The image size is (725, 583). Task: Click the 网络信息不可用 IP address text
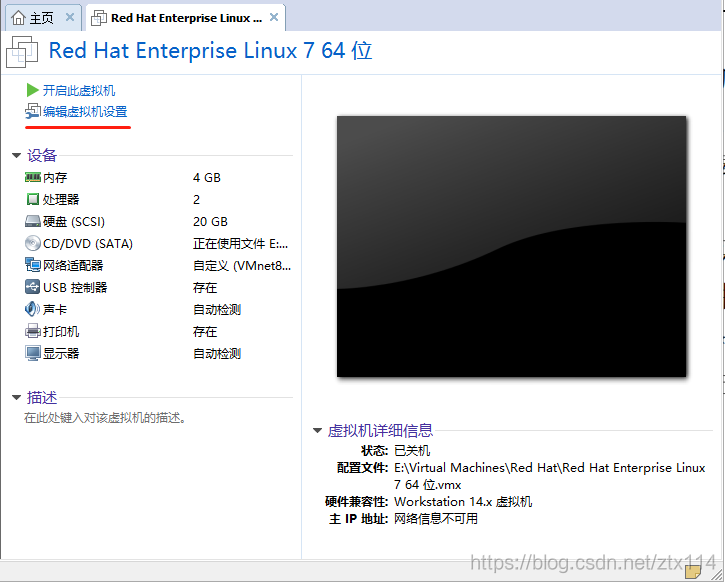point(436,519)
